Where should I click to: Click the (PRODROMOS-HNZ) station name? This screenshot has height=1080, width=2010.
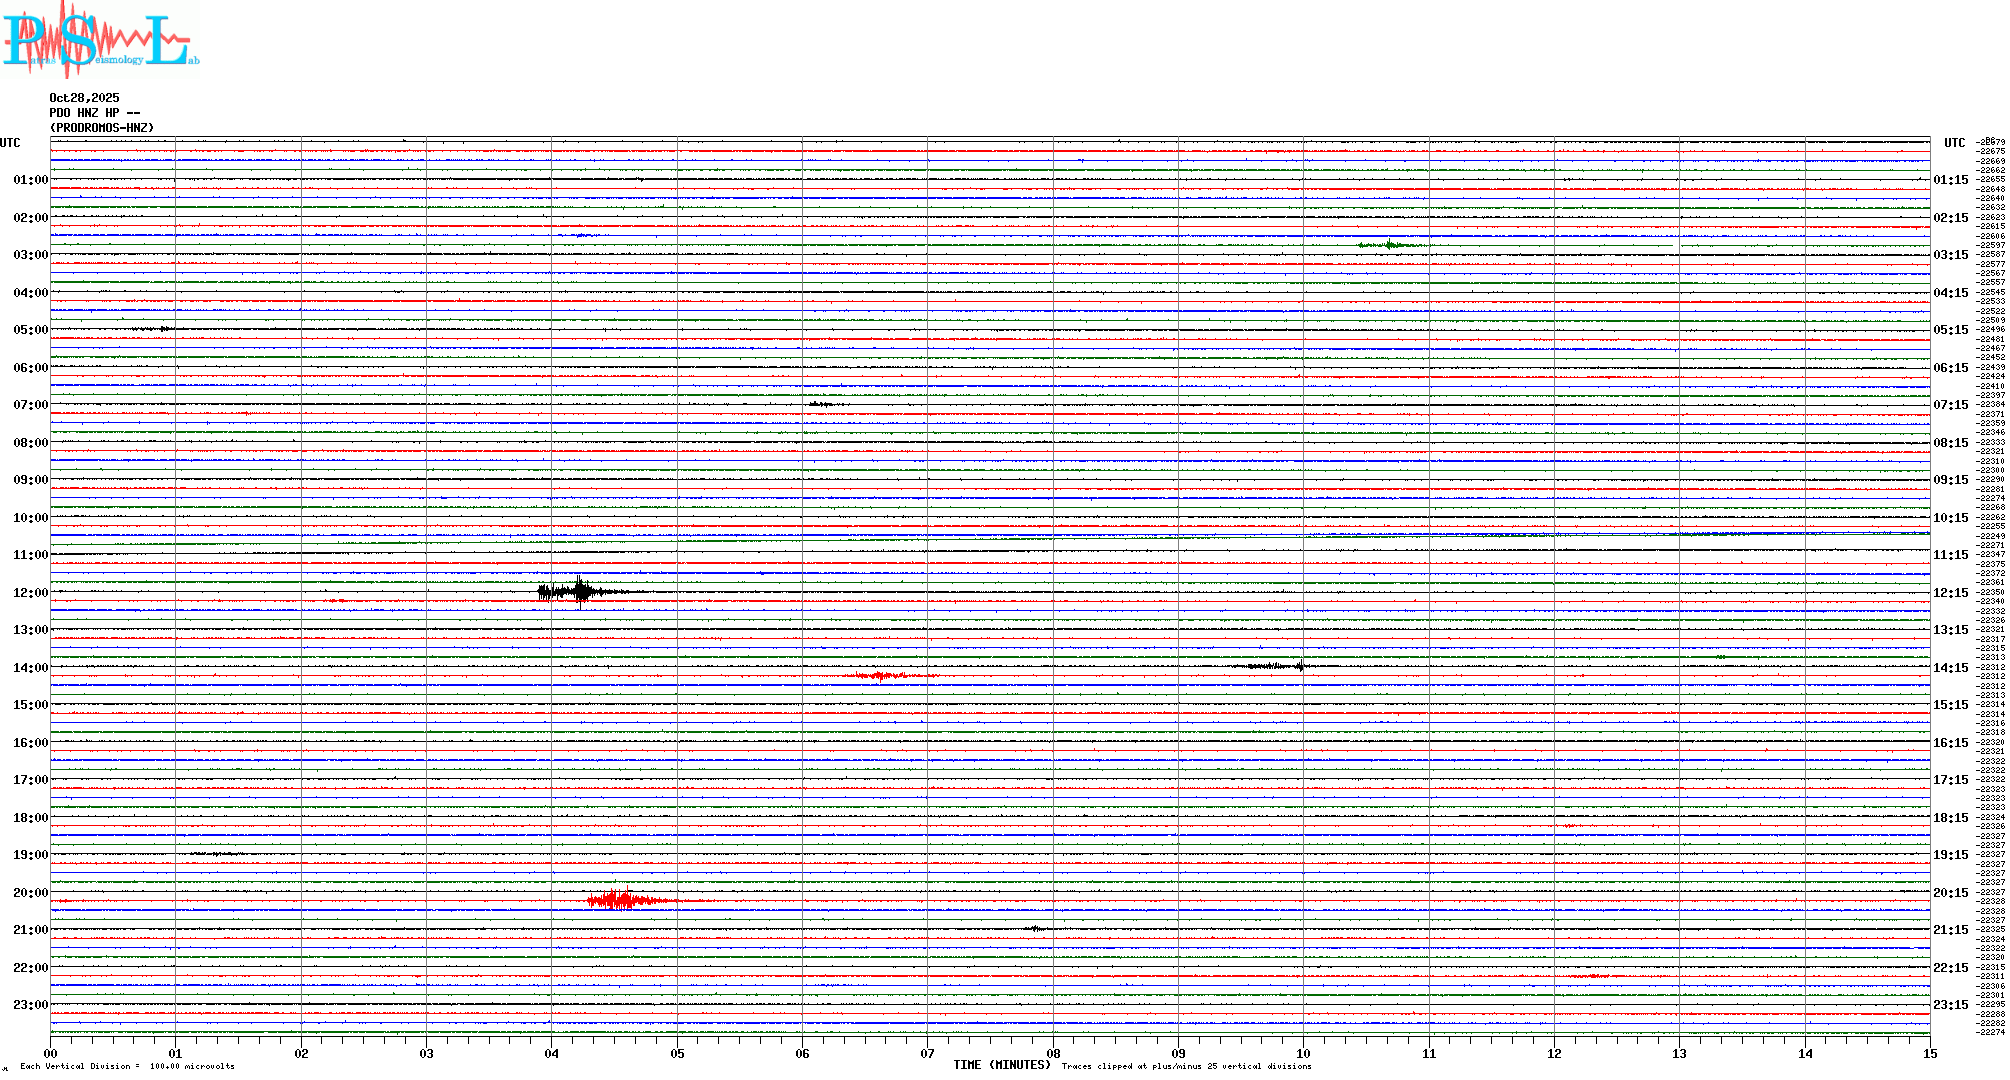(x=102, y=128)
